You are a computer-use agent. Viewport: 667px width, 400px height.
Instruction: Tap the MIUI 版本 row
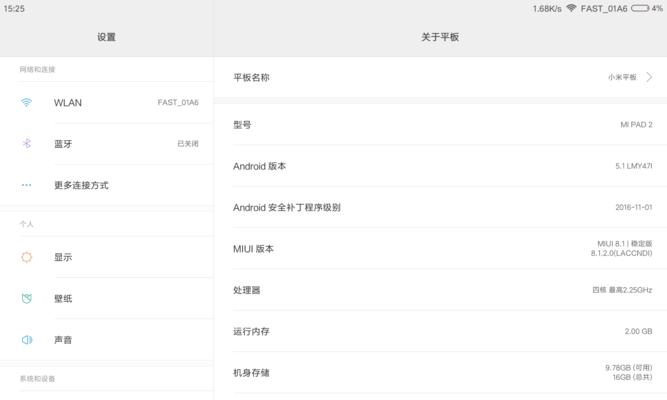(440, 249)
